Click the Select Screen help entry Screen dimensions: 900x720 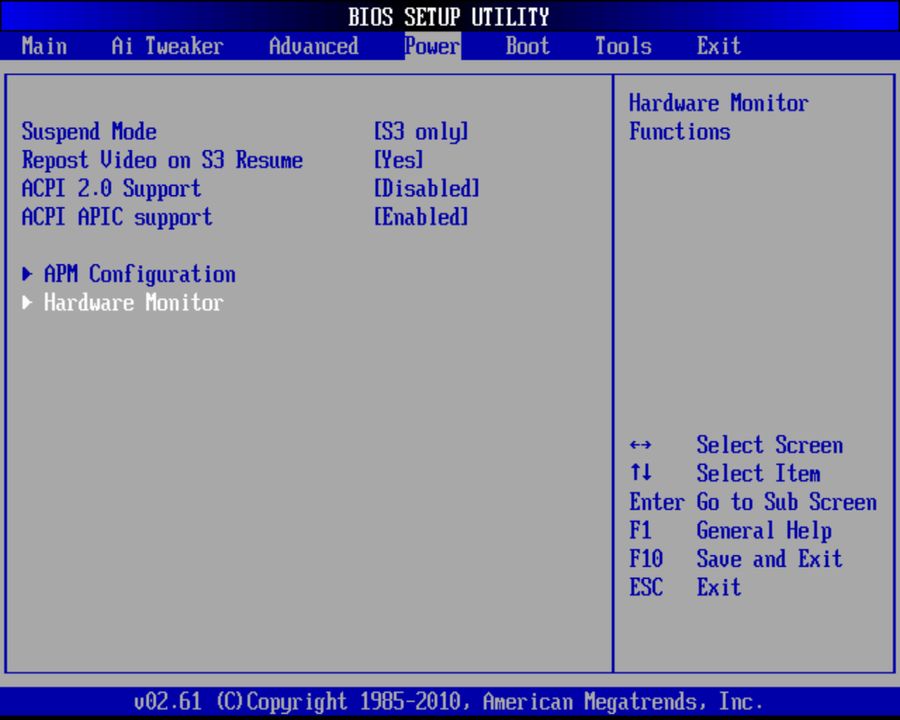[769, 445]
